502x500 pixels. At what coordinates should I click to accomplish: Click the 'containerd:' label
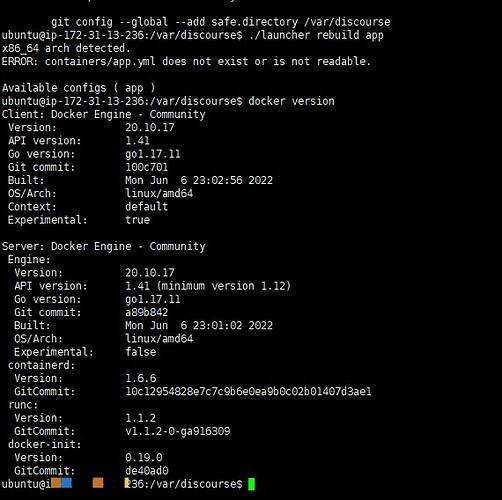coord(42,365)
